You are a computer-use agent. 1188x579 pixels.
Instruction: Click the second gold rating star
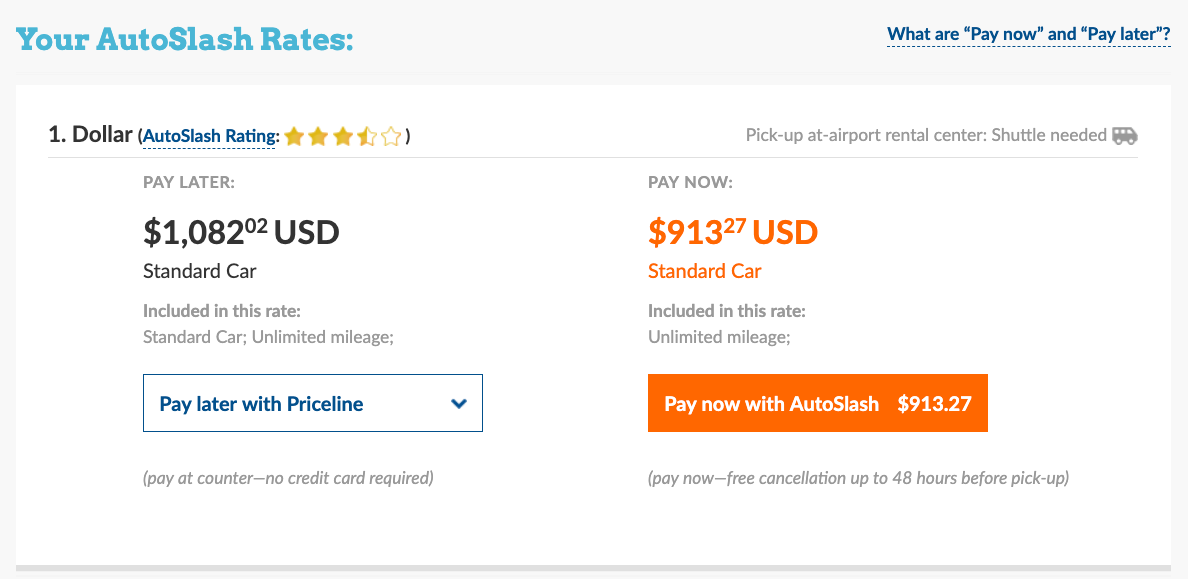point(318,136)
